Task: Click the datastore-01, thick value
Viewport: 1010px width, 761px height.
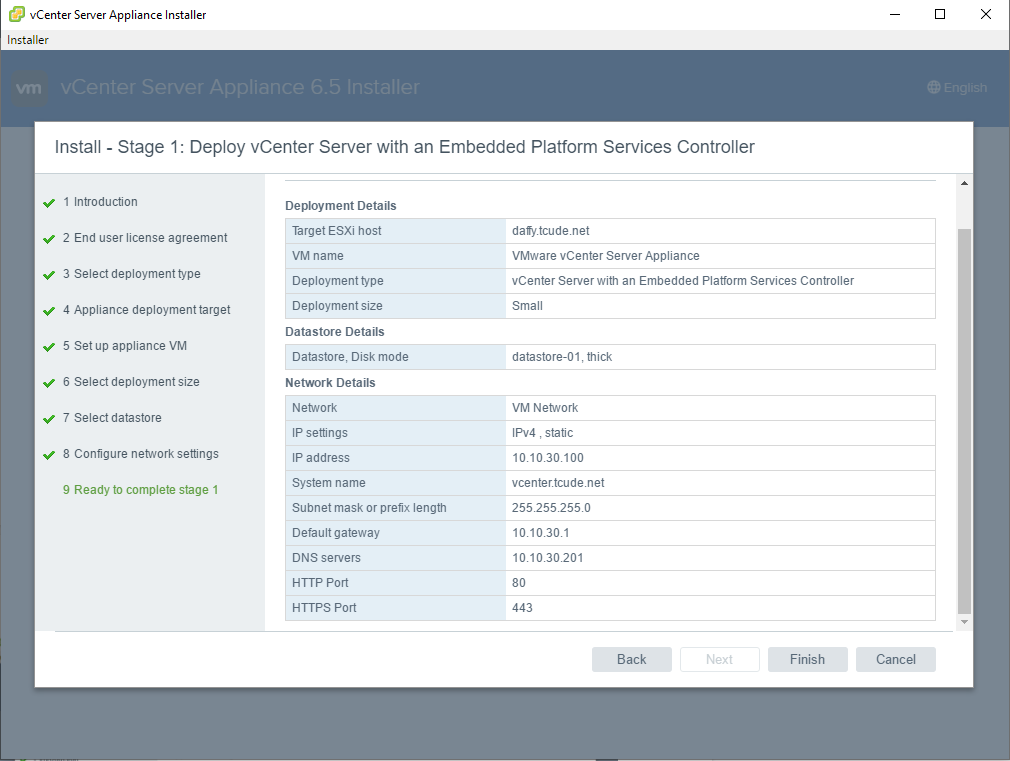Action: pyautogui.click(x=562, y=357)
